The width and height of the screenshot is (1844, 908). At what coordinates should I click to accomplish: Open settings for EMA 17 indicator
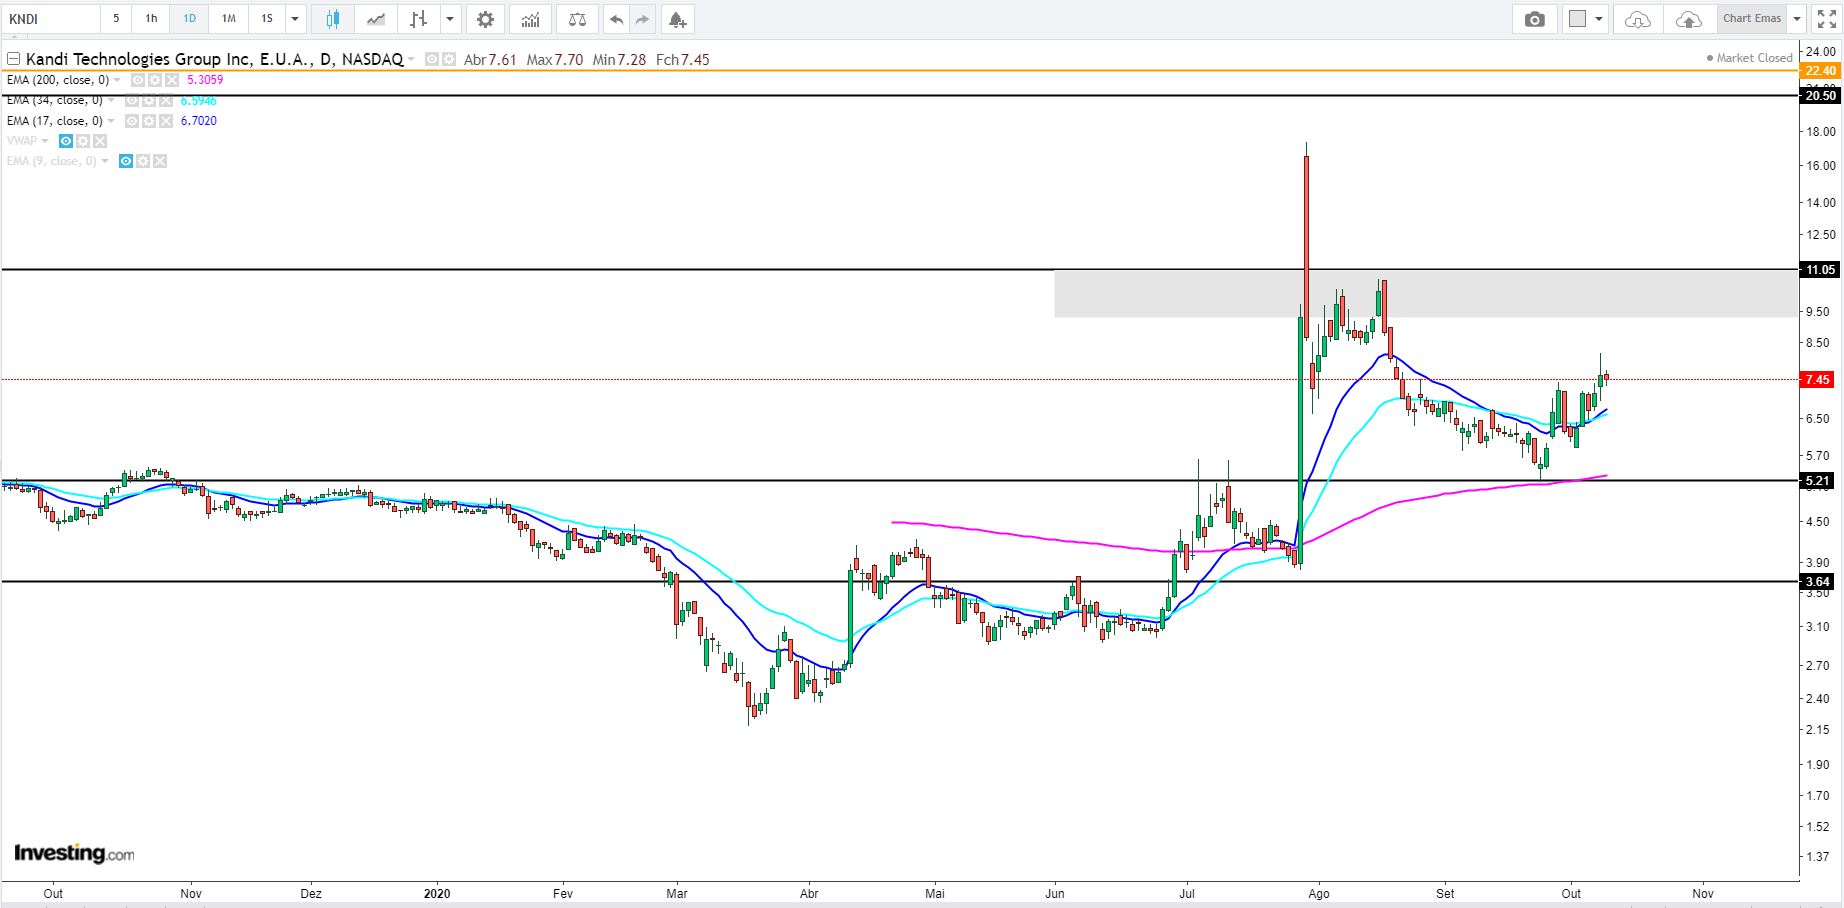(149, 121)
